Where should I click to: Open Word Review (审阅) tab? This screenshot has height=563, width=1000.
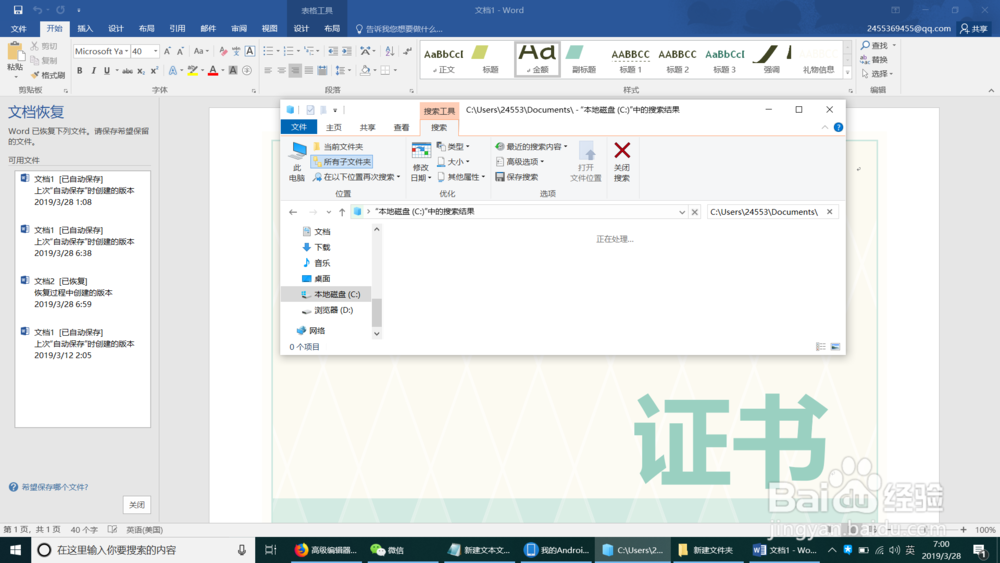tap(239, 29)
